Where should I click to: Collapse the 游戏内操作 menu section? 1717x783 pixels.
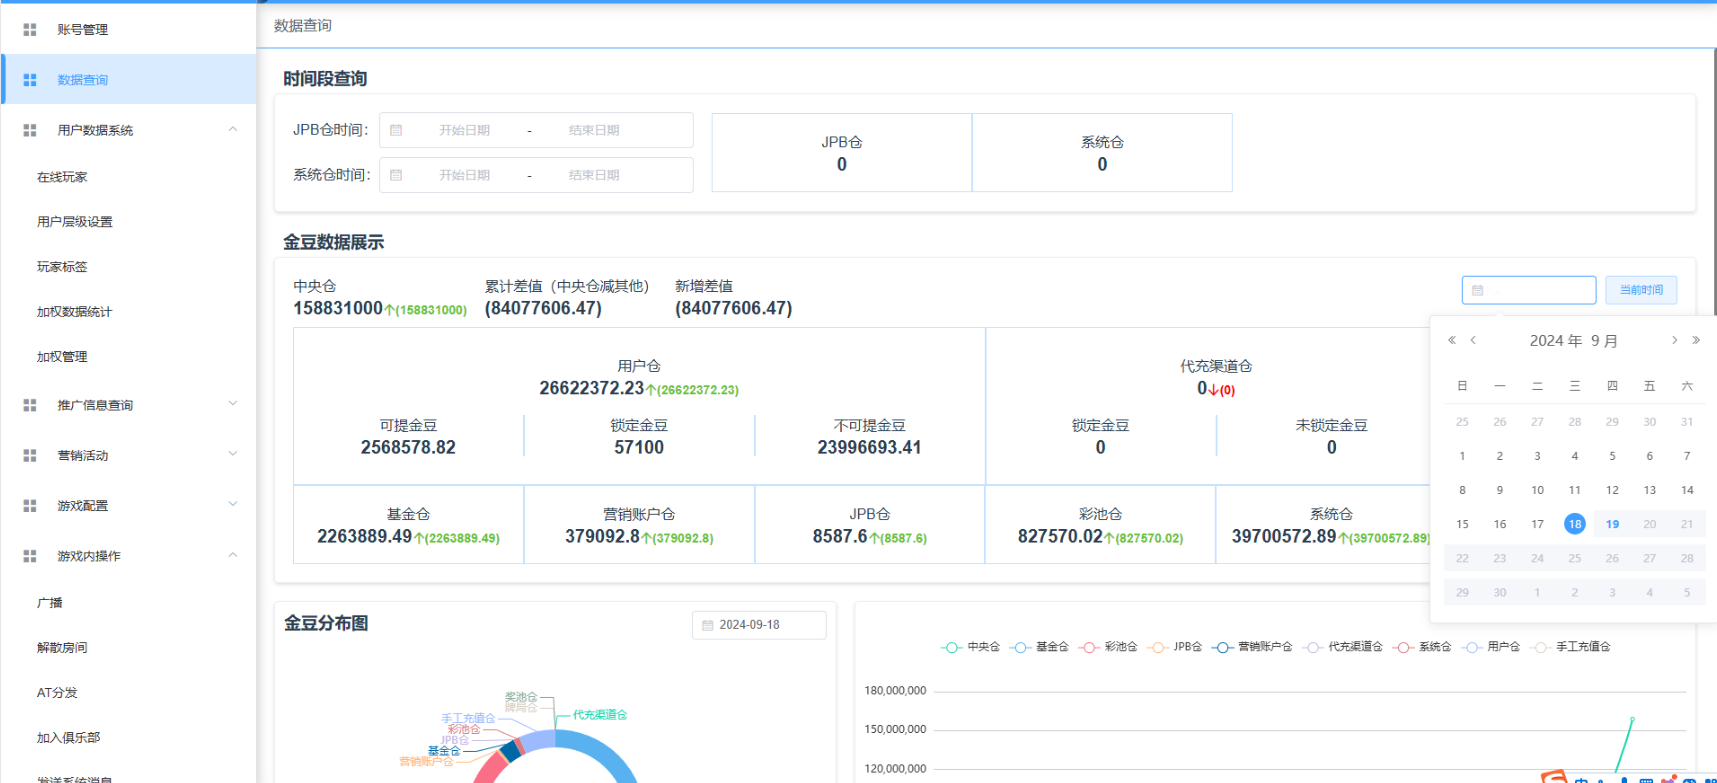point(233,556)
